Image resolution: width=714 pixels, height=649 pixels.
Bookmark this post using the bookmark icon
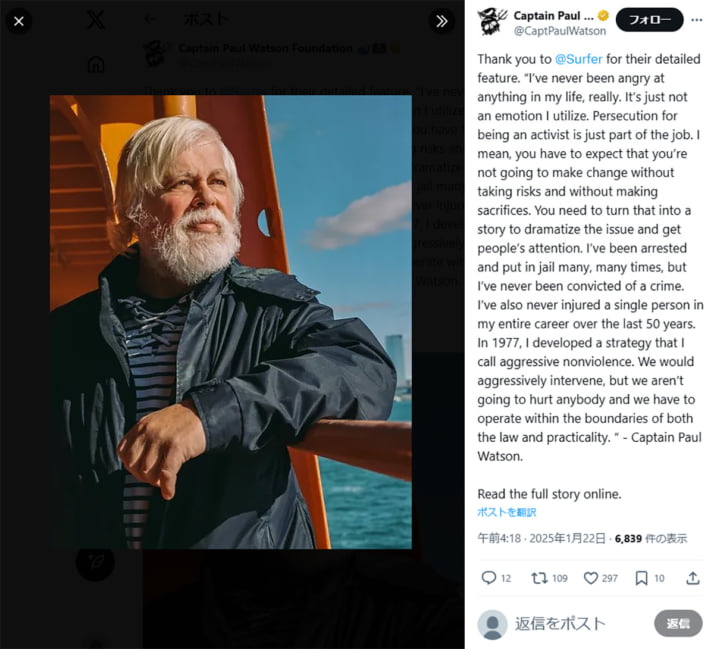point(642,578)
